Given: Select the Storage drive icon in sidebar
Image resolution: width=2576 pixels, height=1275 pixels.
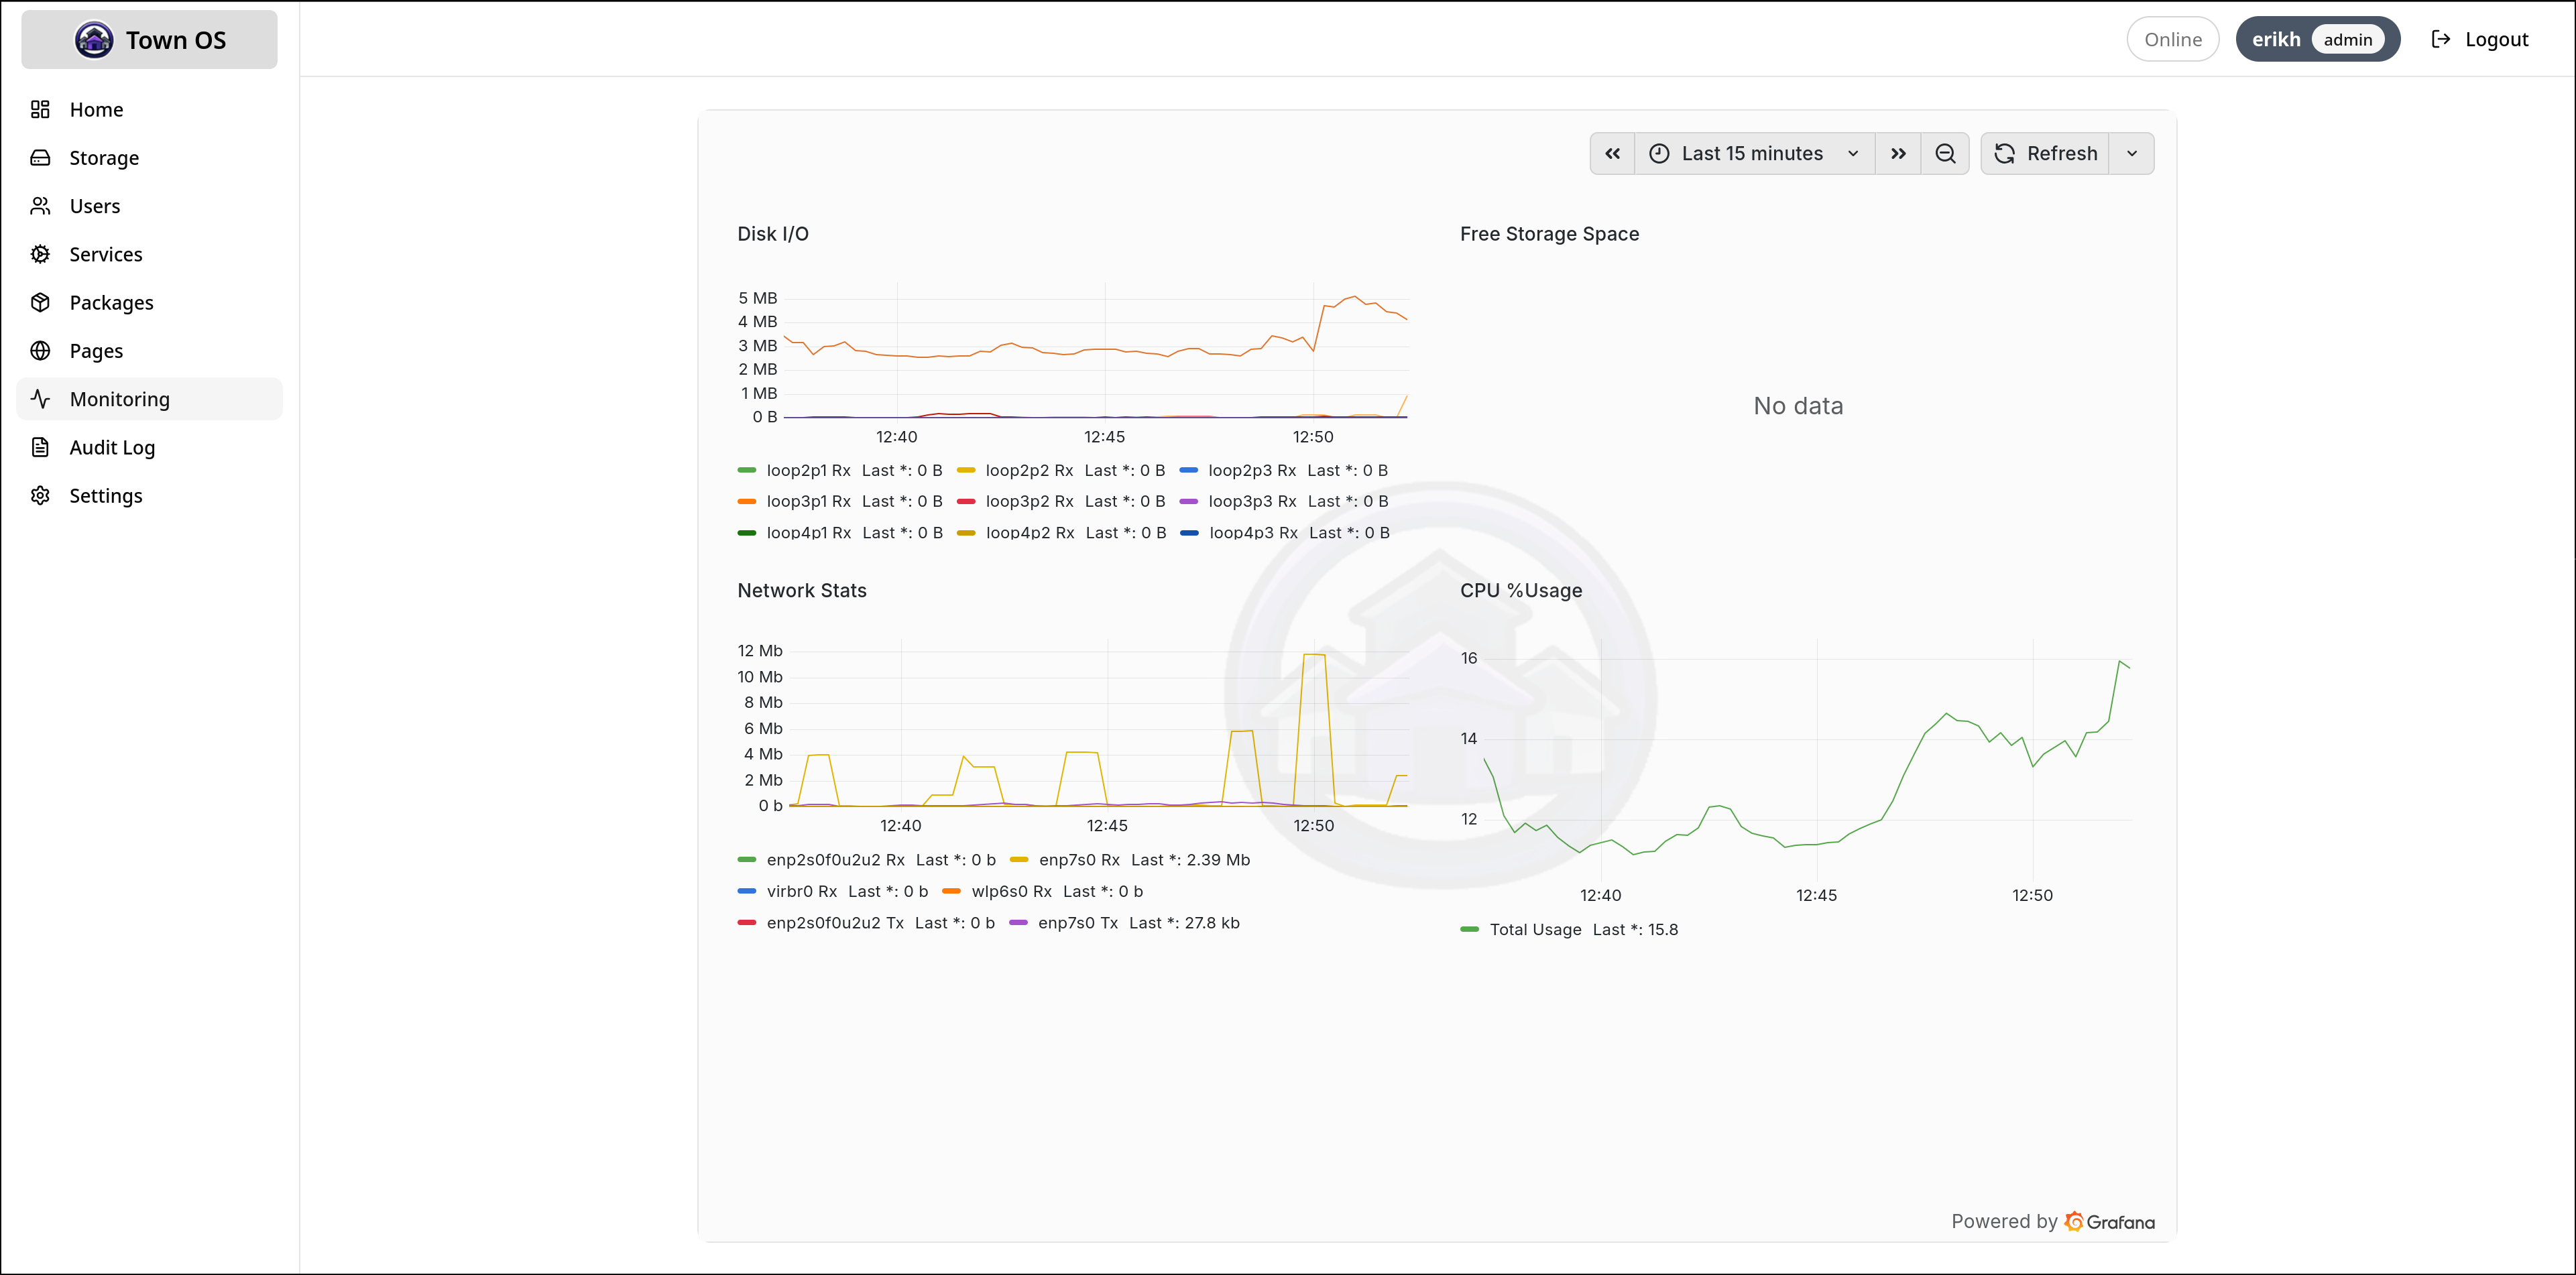Looking at the screenshot, I should pos(40,157).
